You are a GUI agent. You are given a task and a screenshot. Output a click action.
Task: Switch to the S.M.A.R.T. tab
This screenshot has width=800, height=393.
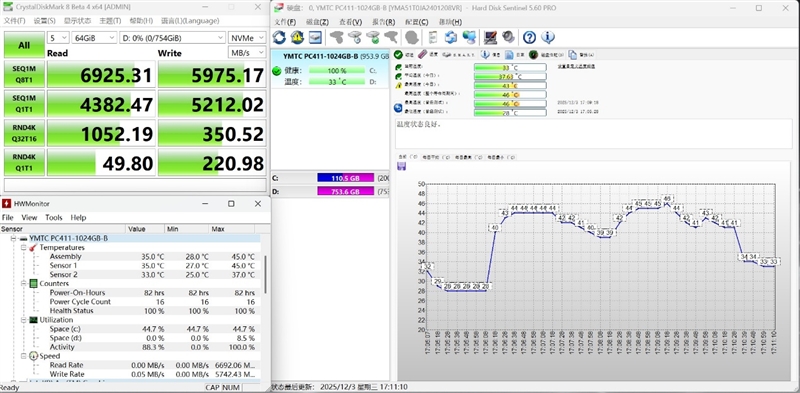click(459, 55)
